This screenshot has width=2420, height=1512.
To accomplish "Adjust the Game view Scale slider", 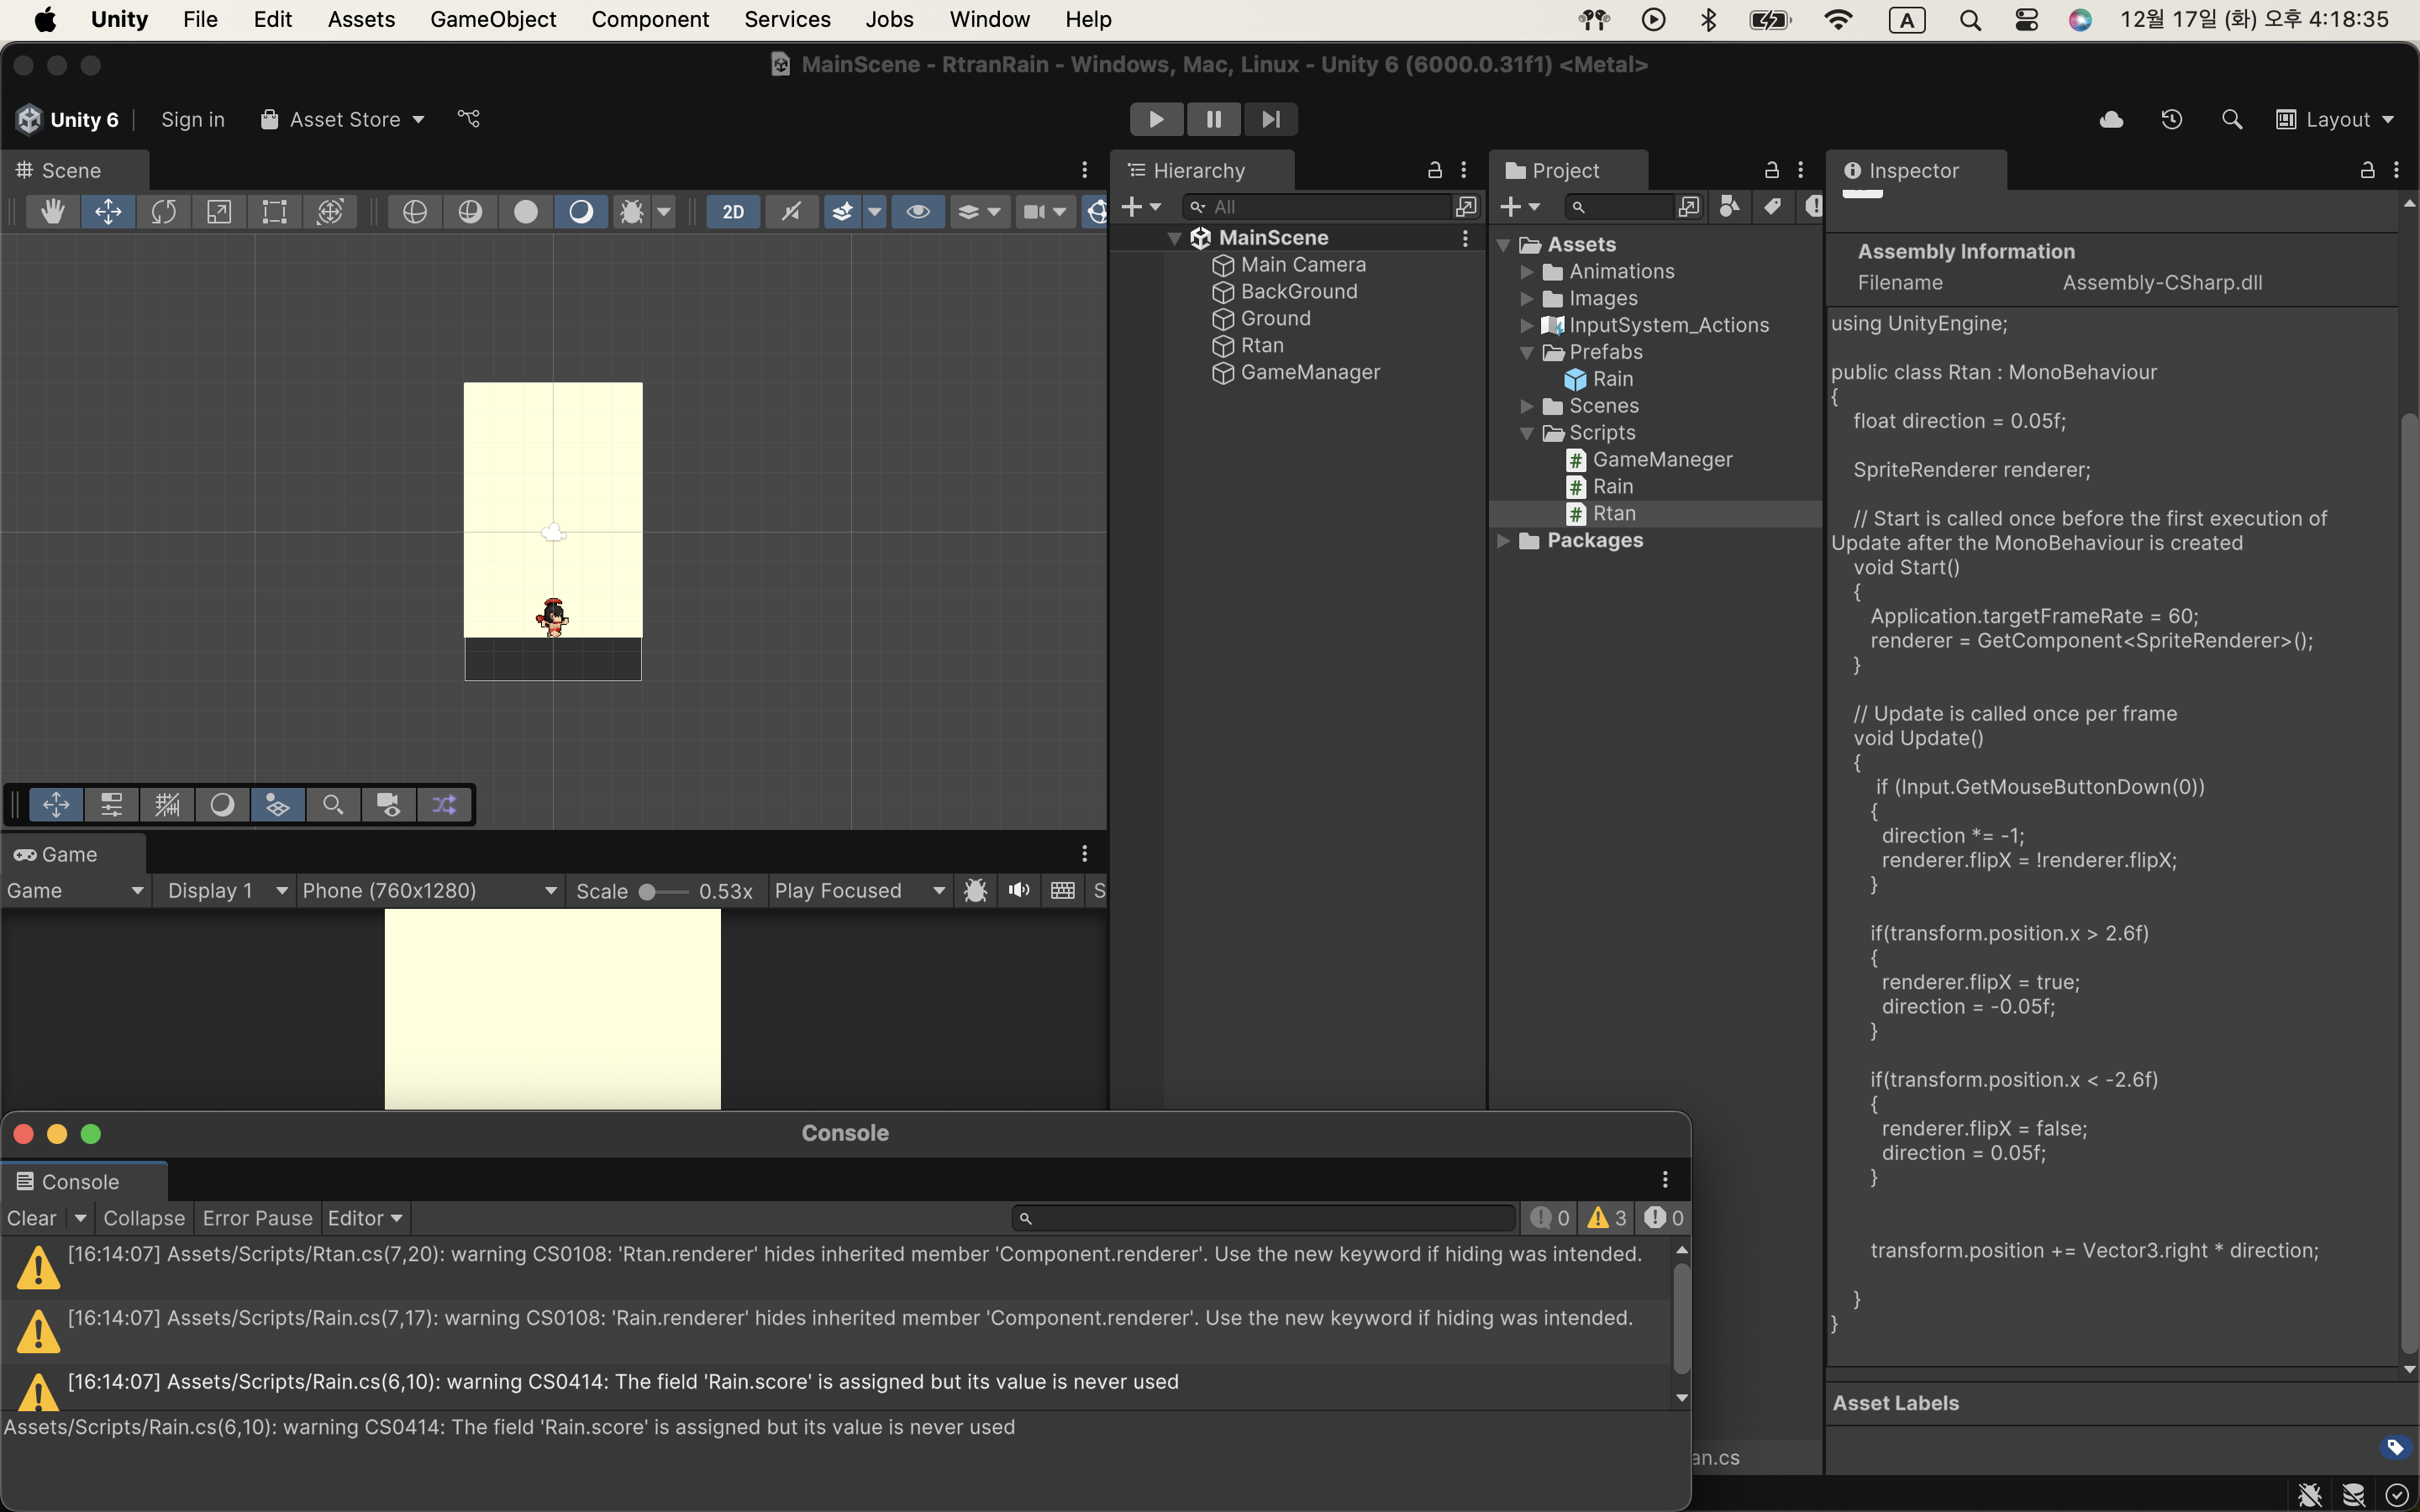I will tap(663, 891).
